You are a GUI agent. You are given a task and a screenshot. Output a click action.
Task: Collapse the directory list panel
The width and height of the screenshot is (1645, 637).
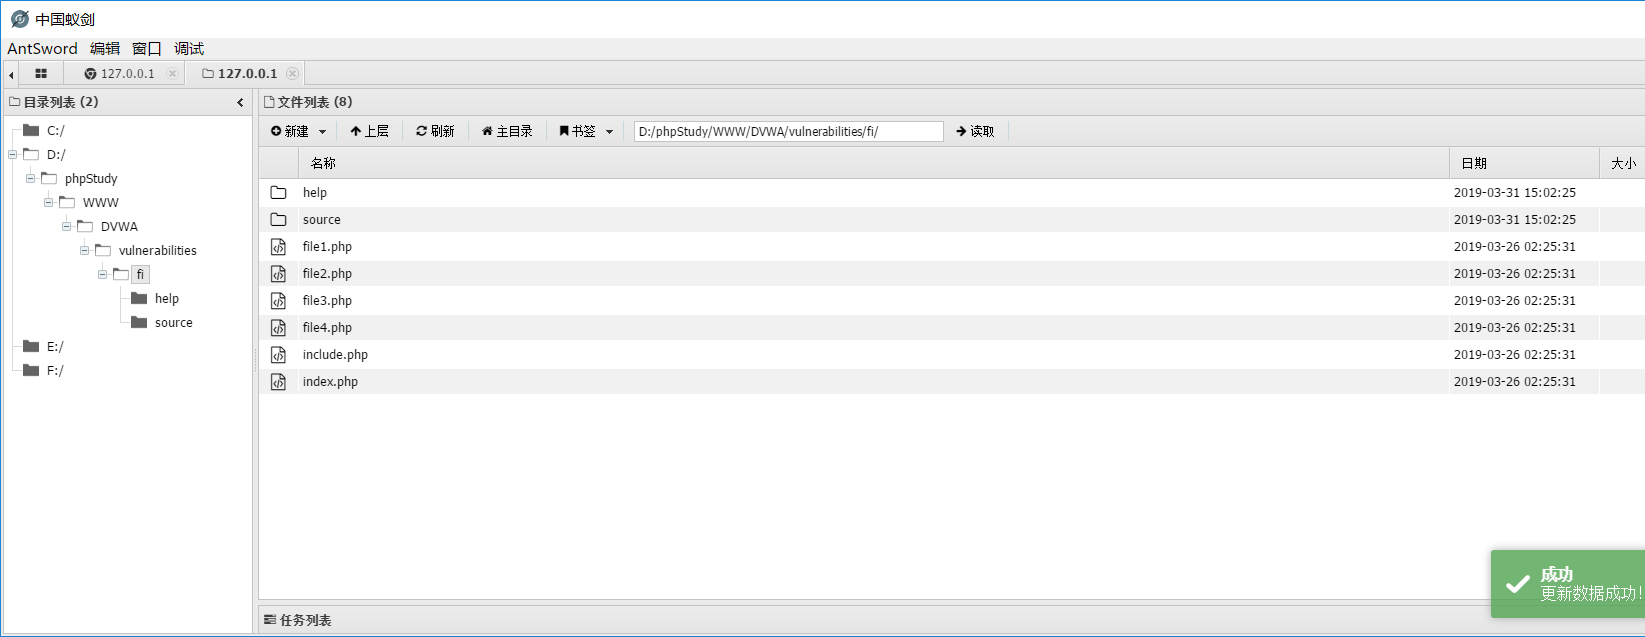point(240,102)
